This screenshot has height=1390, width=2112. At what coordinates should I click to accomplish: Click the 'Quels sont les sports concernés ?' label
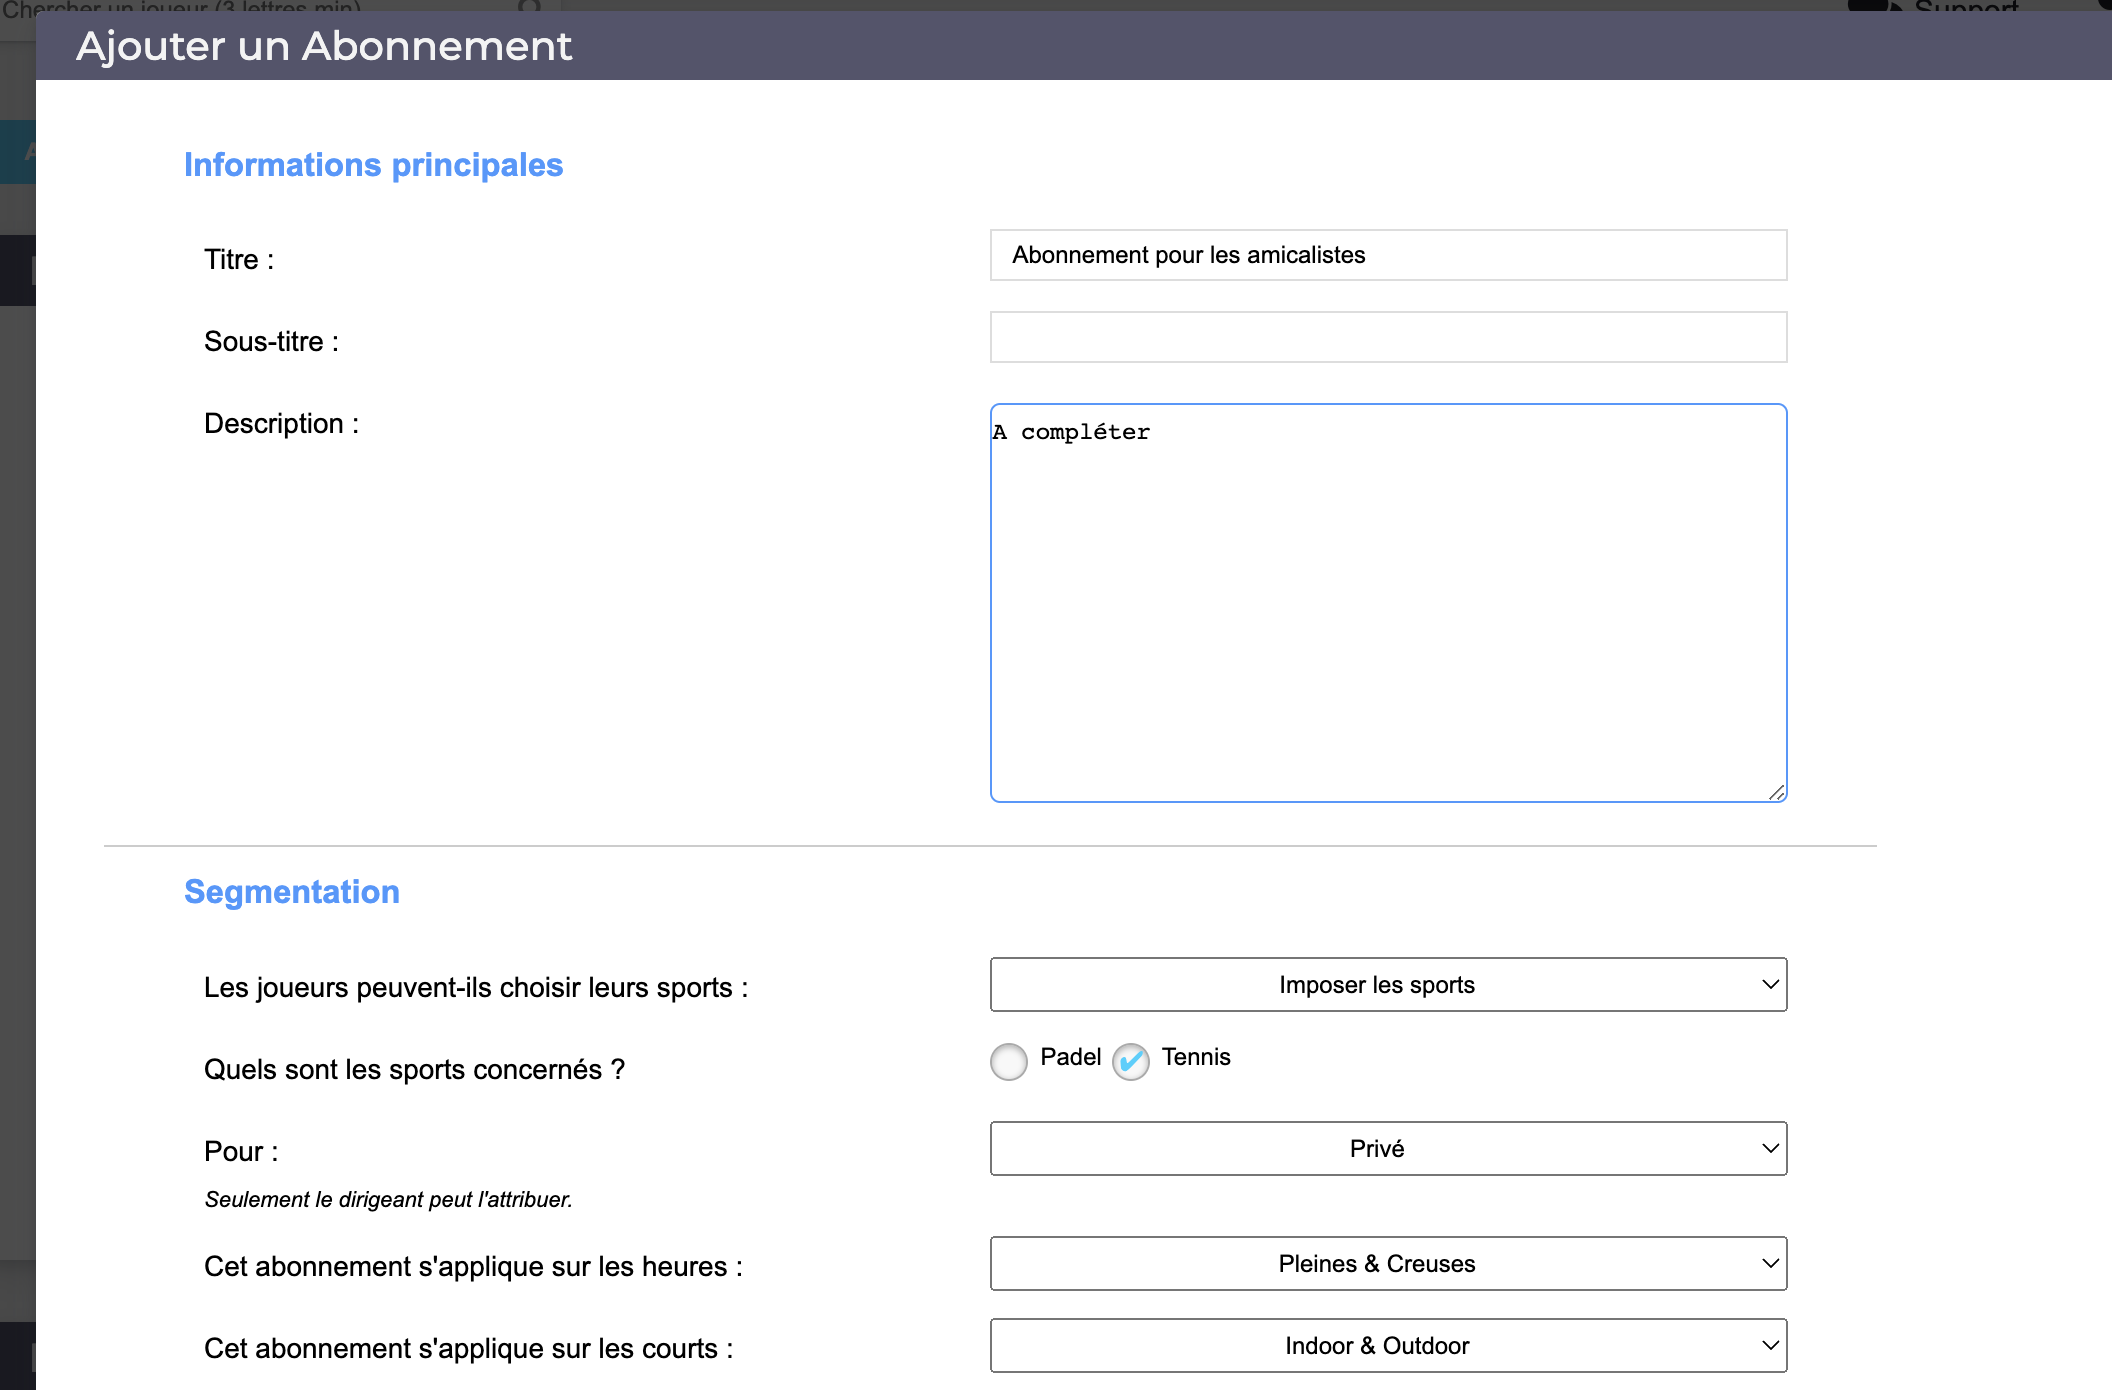point(414,1070)
